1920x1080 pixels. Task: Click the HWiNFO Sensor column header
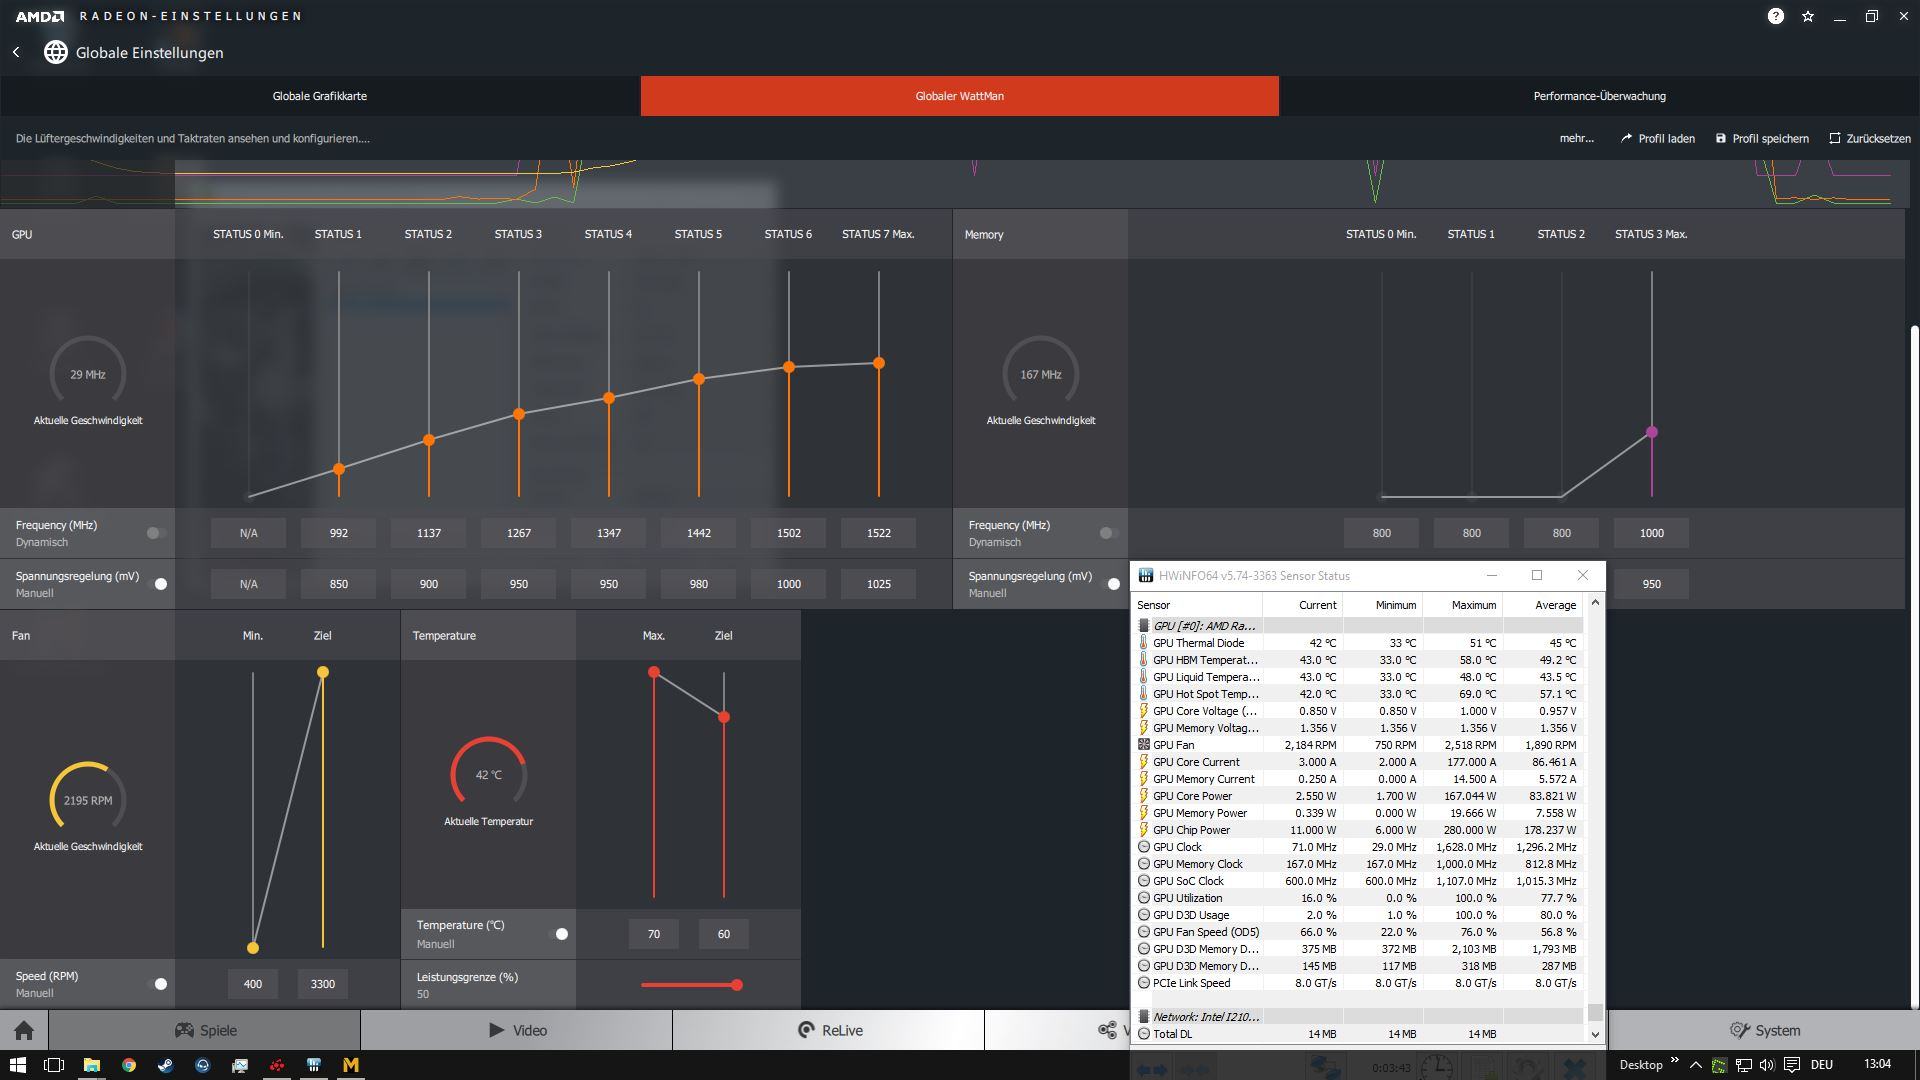[1197, 605]
